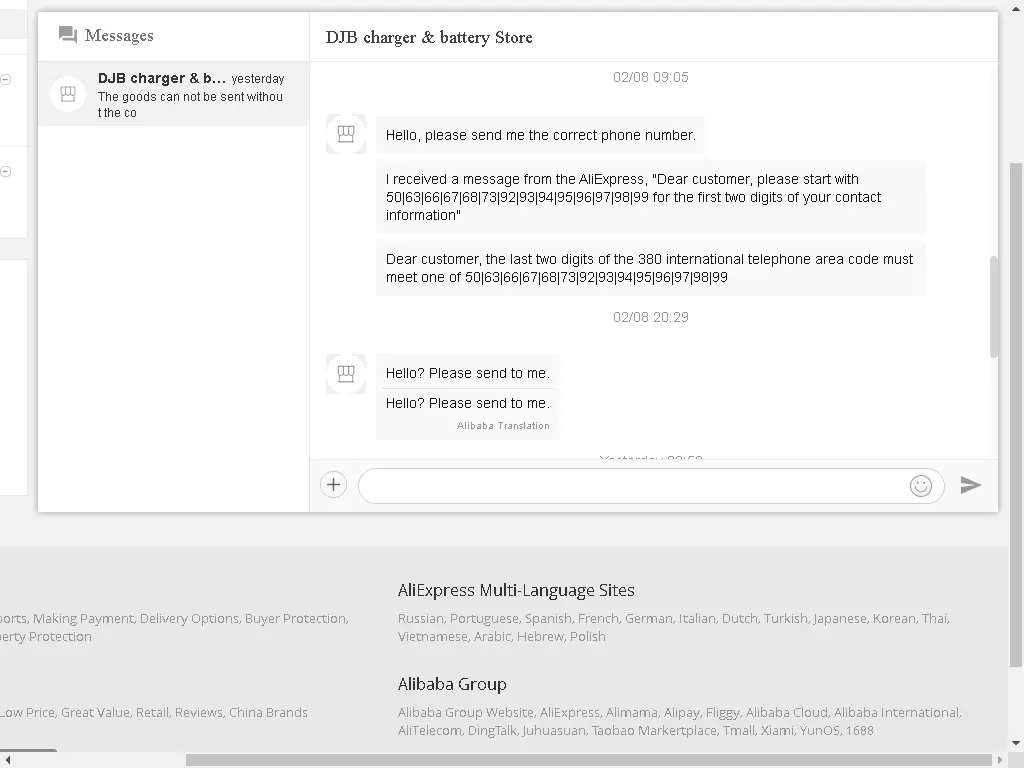Click the chat panel vertical scrollbar
1024x768 pixels.
pyautogui.click(x=993, y=307)
